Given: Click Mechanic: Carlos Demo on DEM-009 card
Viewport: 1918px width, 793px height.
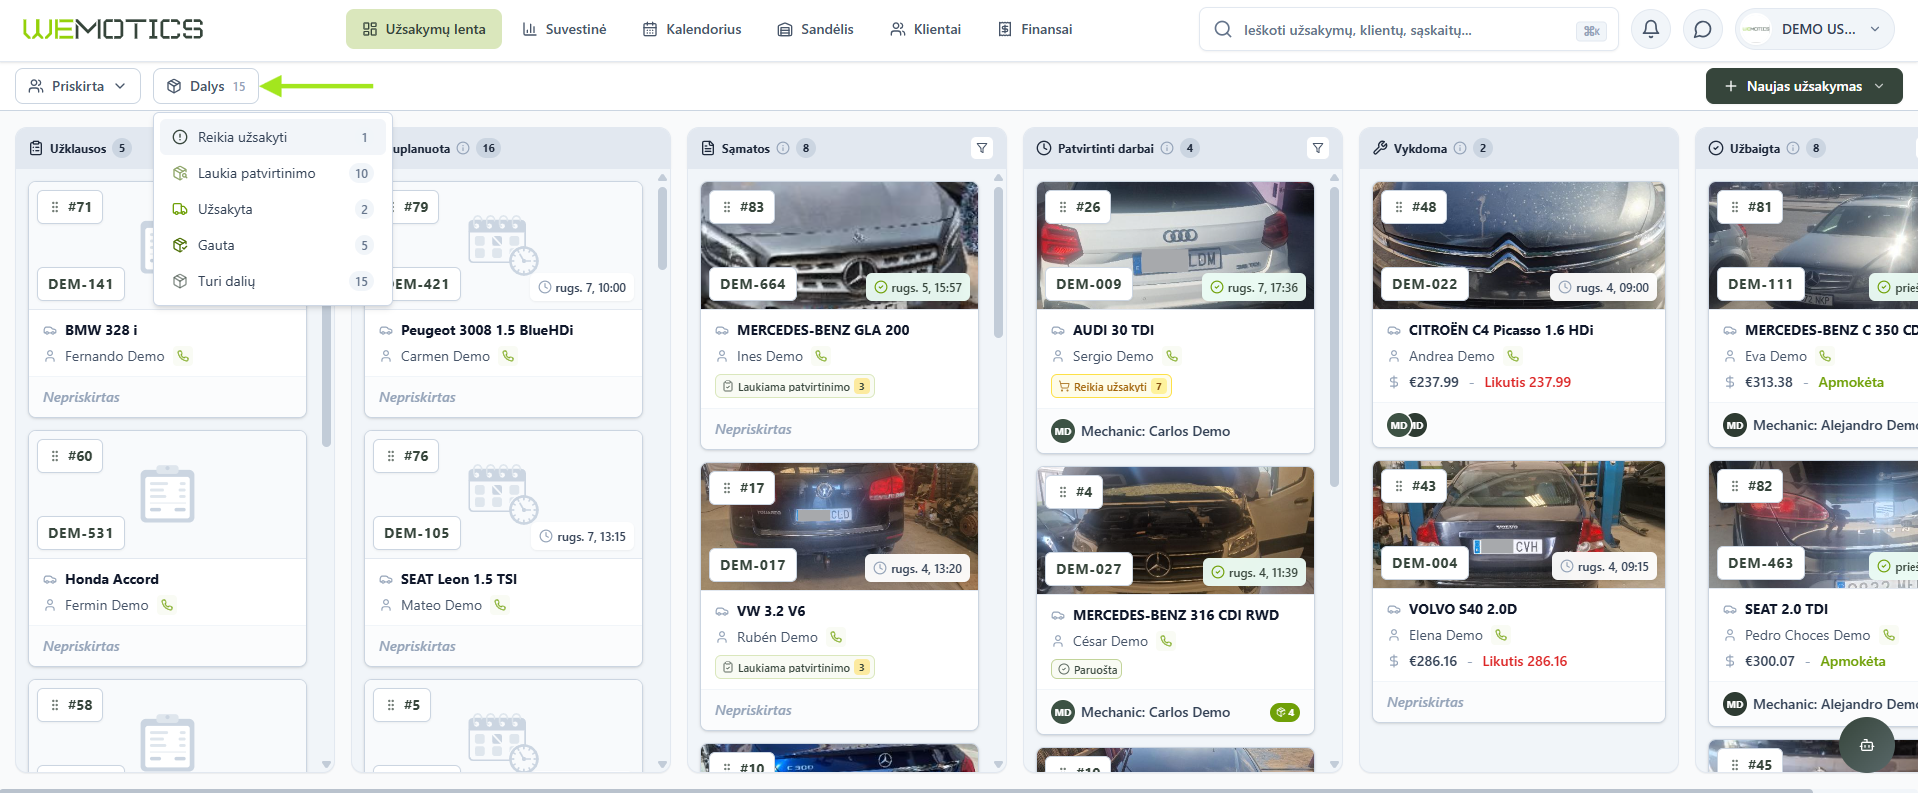Looking at the screenshot, I should click(x=1155, y=431).
